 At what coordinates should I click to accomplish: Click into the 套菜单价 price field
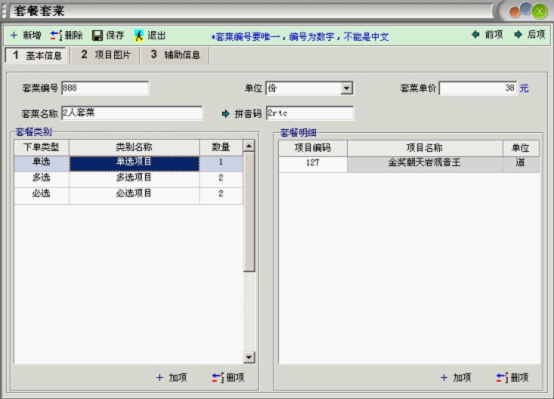point(478,88)
